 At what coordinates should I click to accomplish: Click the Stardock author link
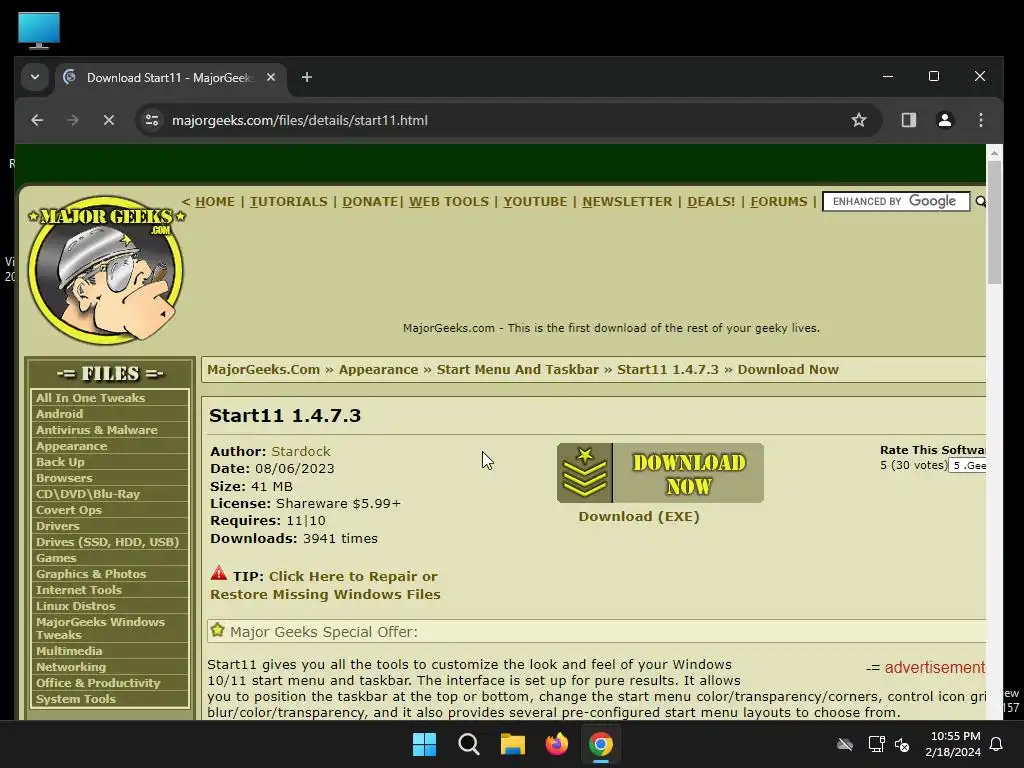coord(301,451)
